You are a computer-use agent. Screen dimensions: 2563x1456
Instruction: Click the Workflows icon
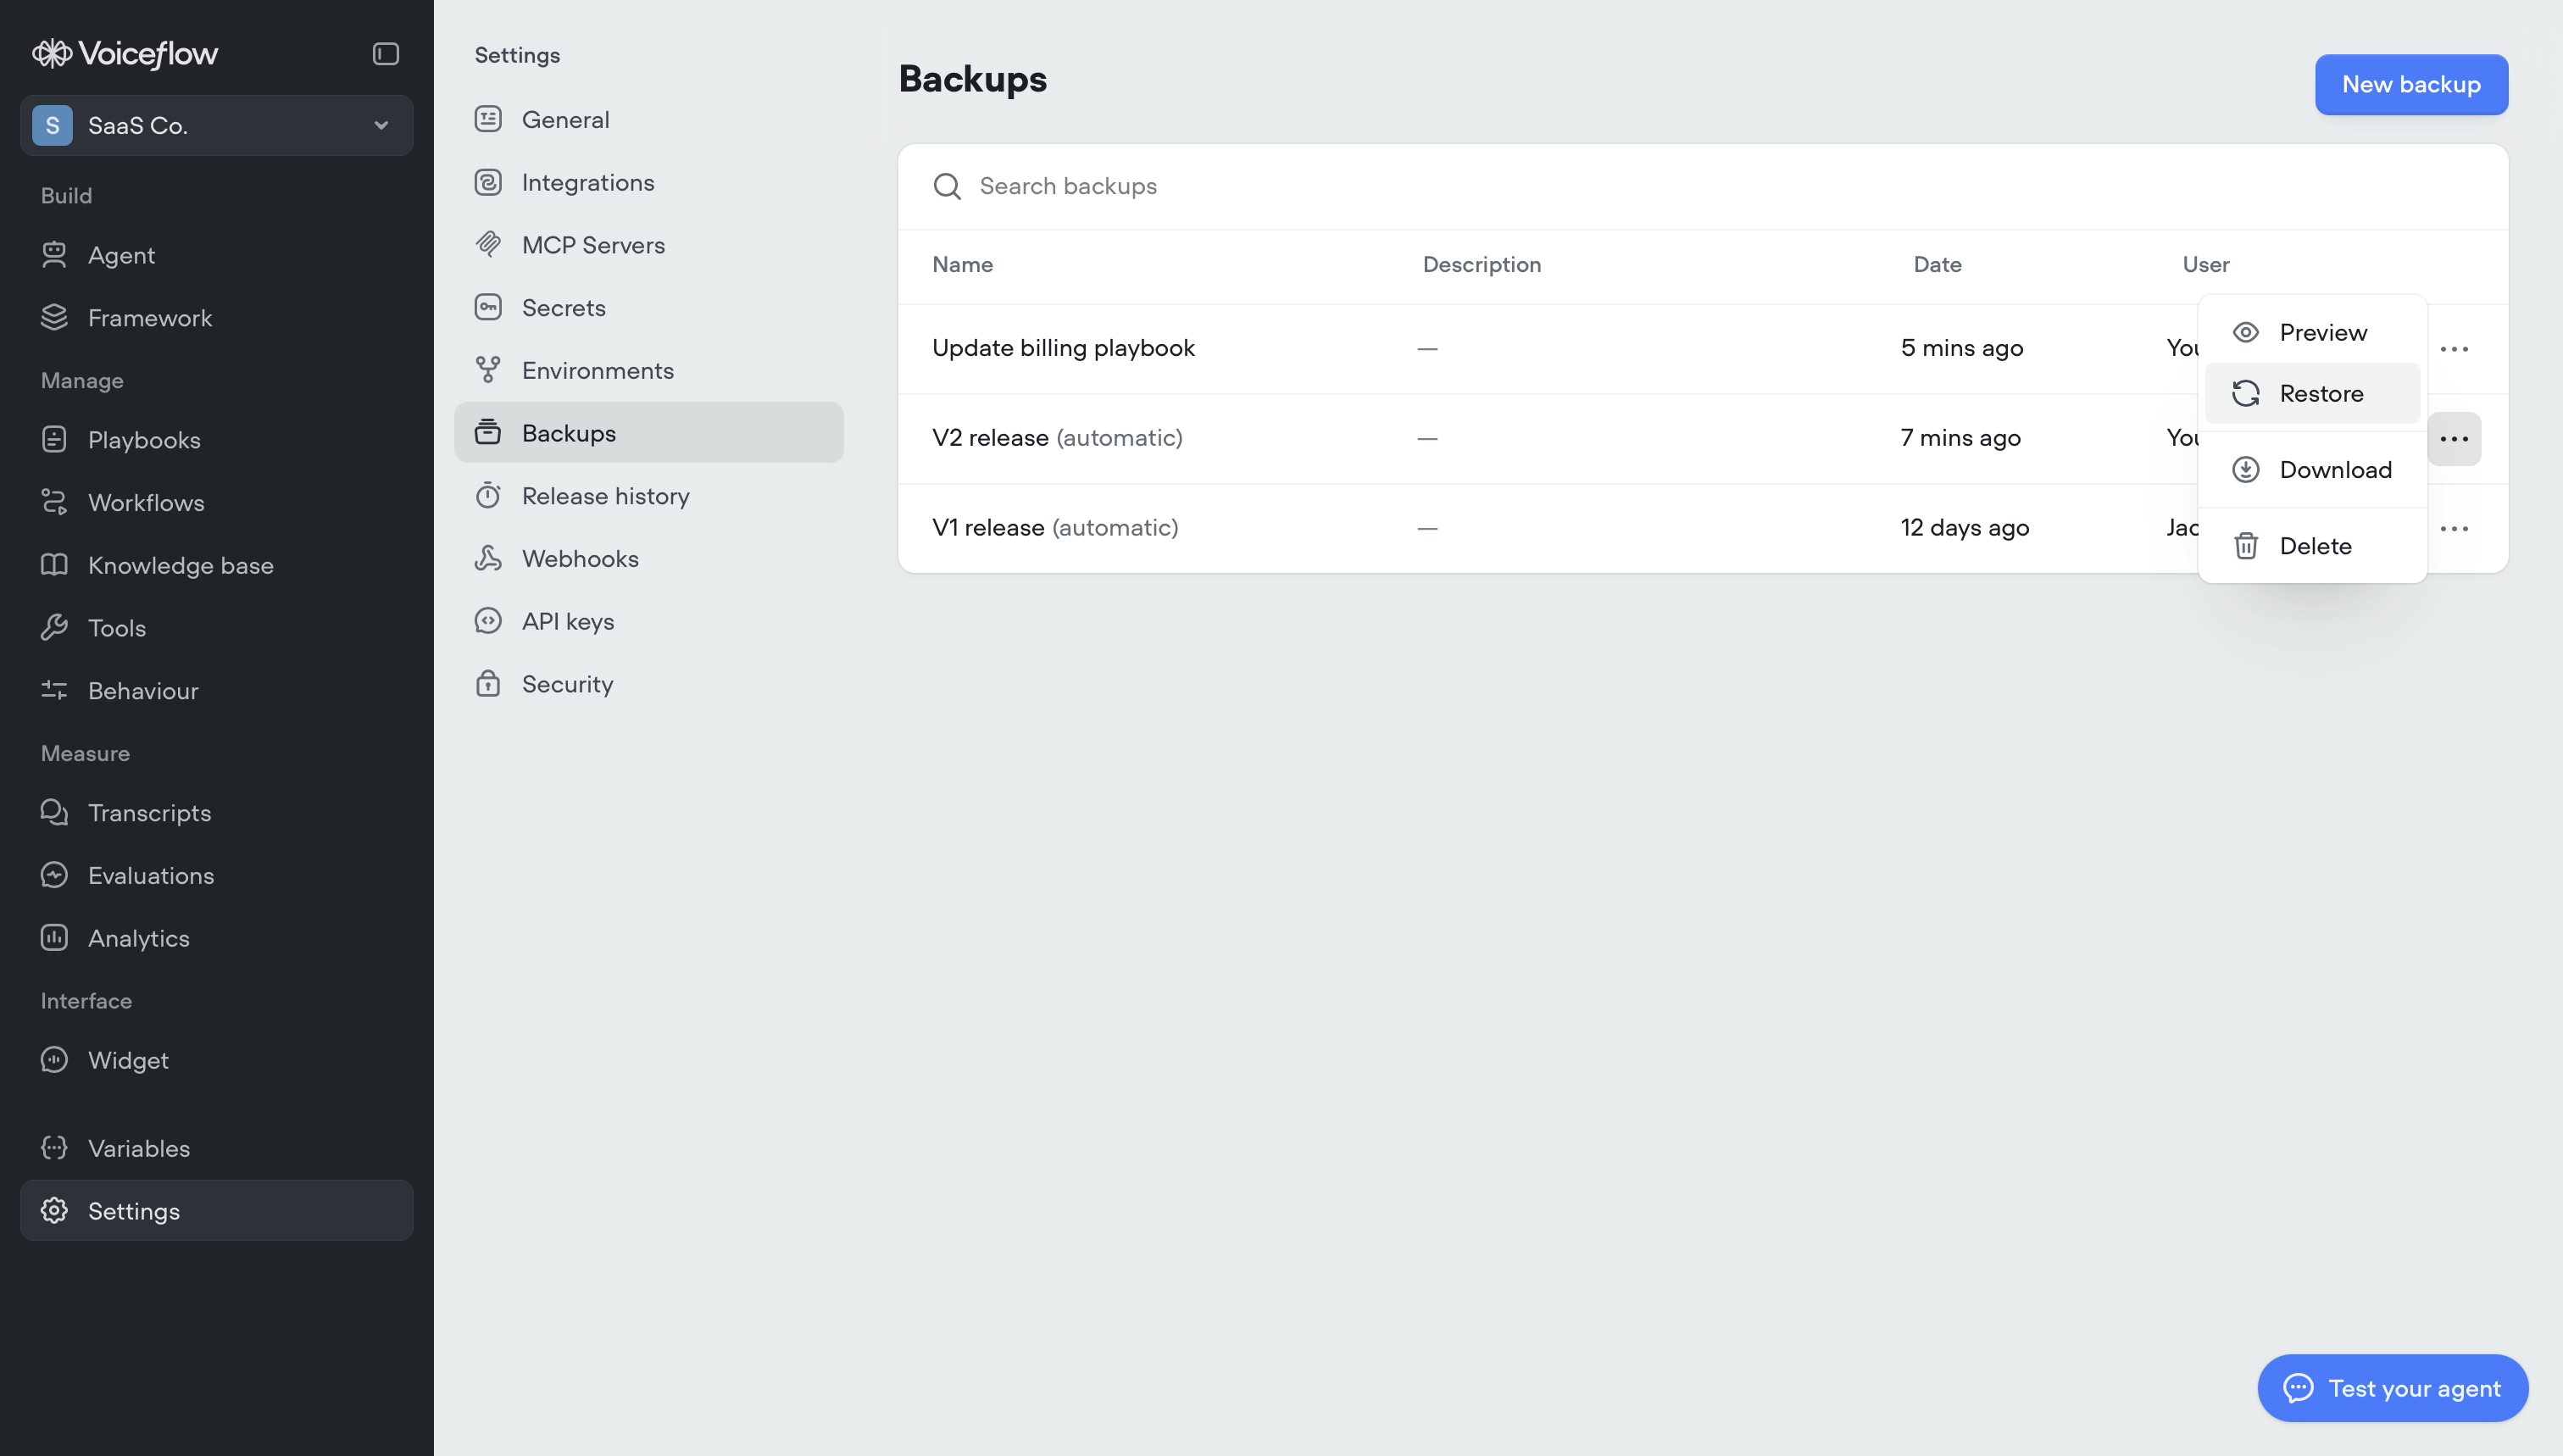(x=55, y=502)
